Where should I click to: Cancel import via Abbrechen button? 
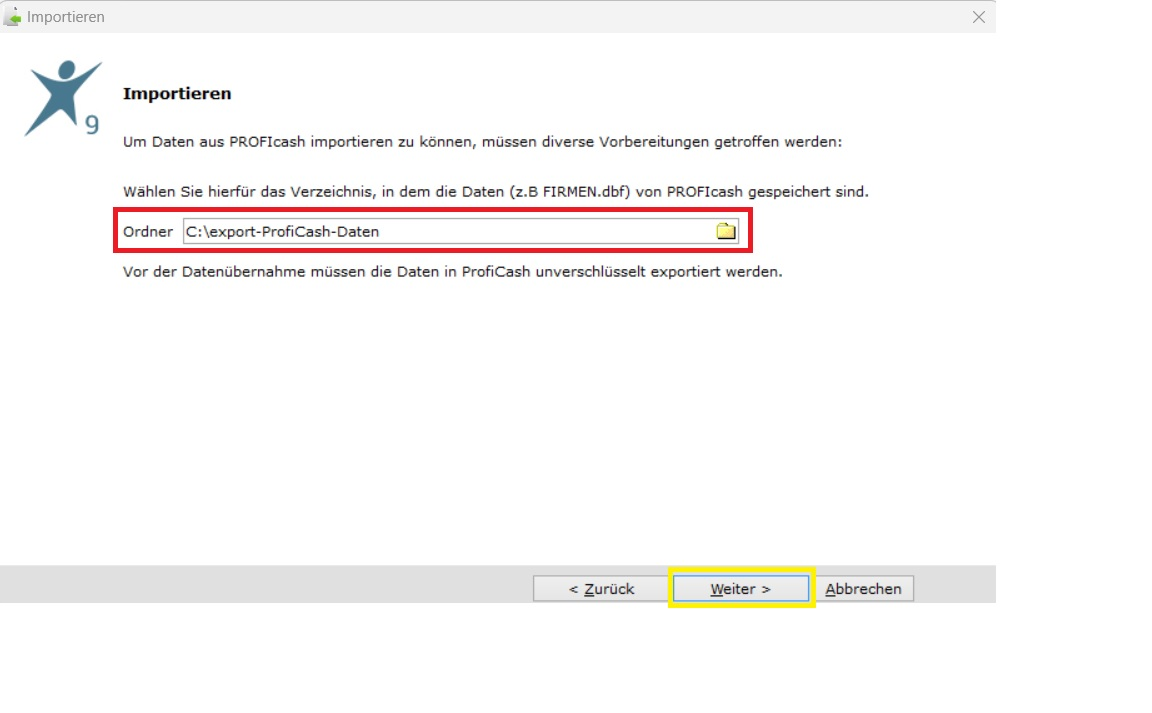coord(863,589)
